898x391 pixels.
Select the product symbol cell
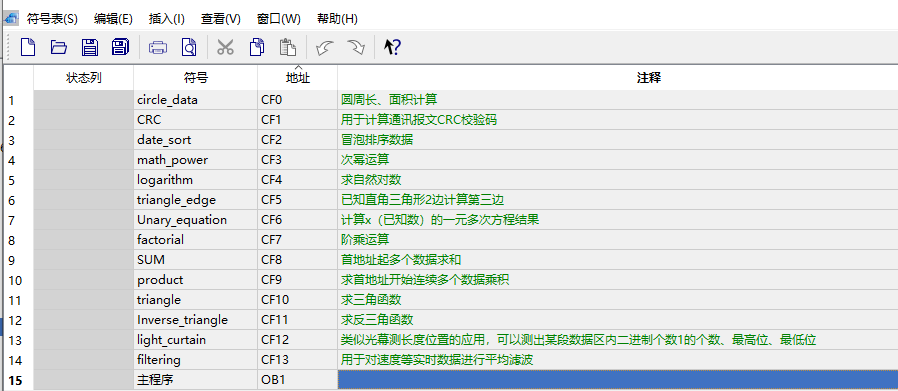(x=195, y=281)
